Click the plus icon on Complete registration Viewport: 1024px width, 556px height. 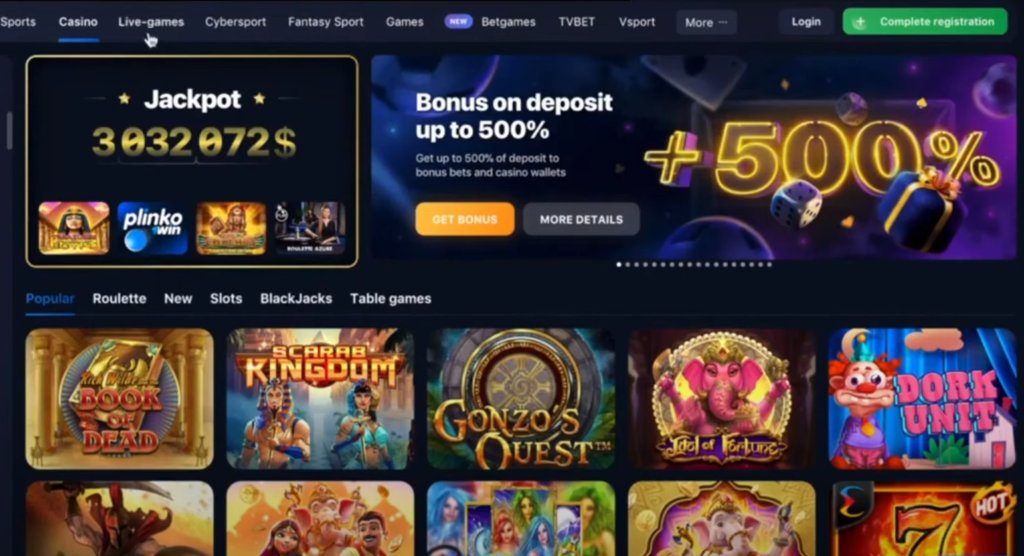(x=860, y=22)
